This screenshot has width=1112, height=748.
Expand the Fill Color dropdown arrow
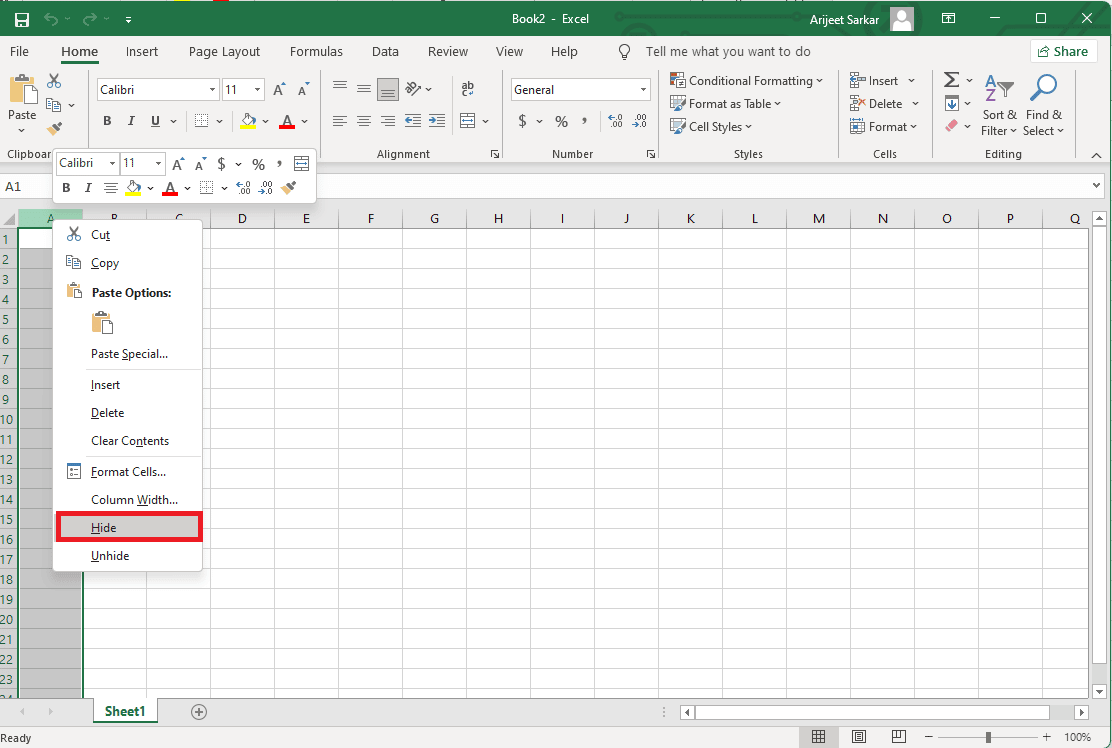[x=265, y=121]
